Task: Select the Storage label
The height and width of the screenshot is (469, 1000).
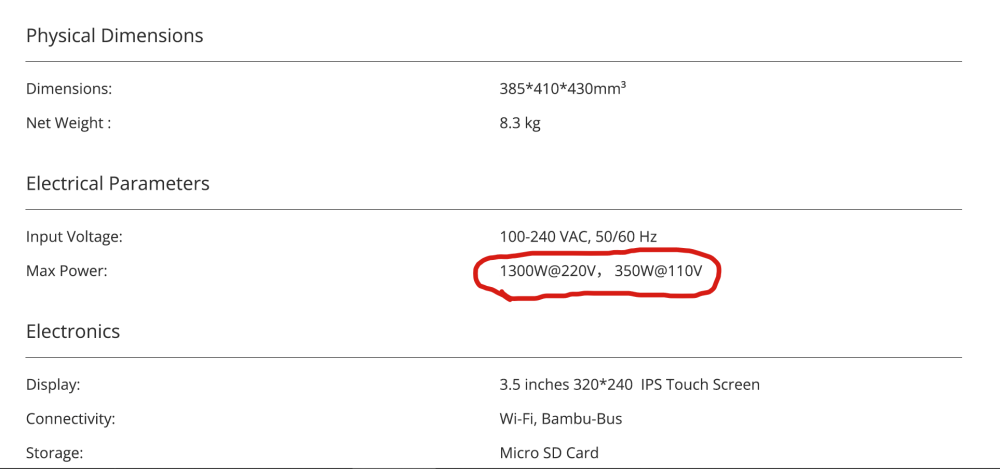Action: 54,453
